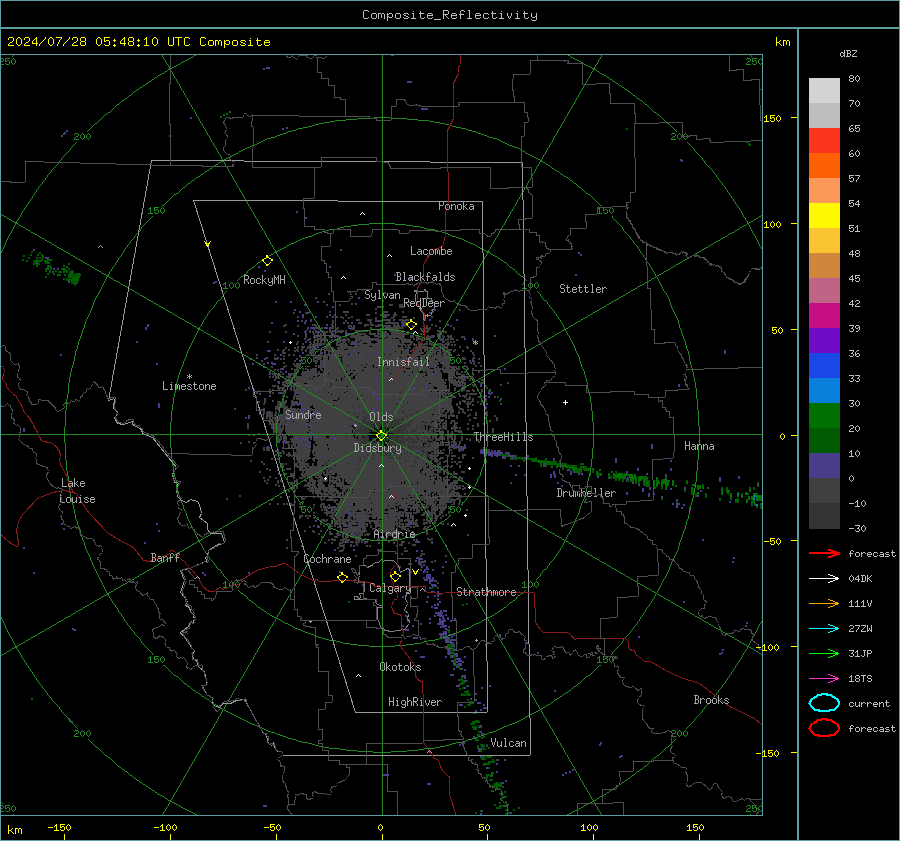Click the Olds label on map
The height and width of the screenshot is (841, 900).
[x=381, y=417]
